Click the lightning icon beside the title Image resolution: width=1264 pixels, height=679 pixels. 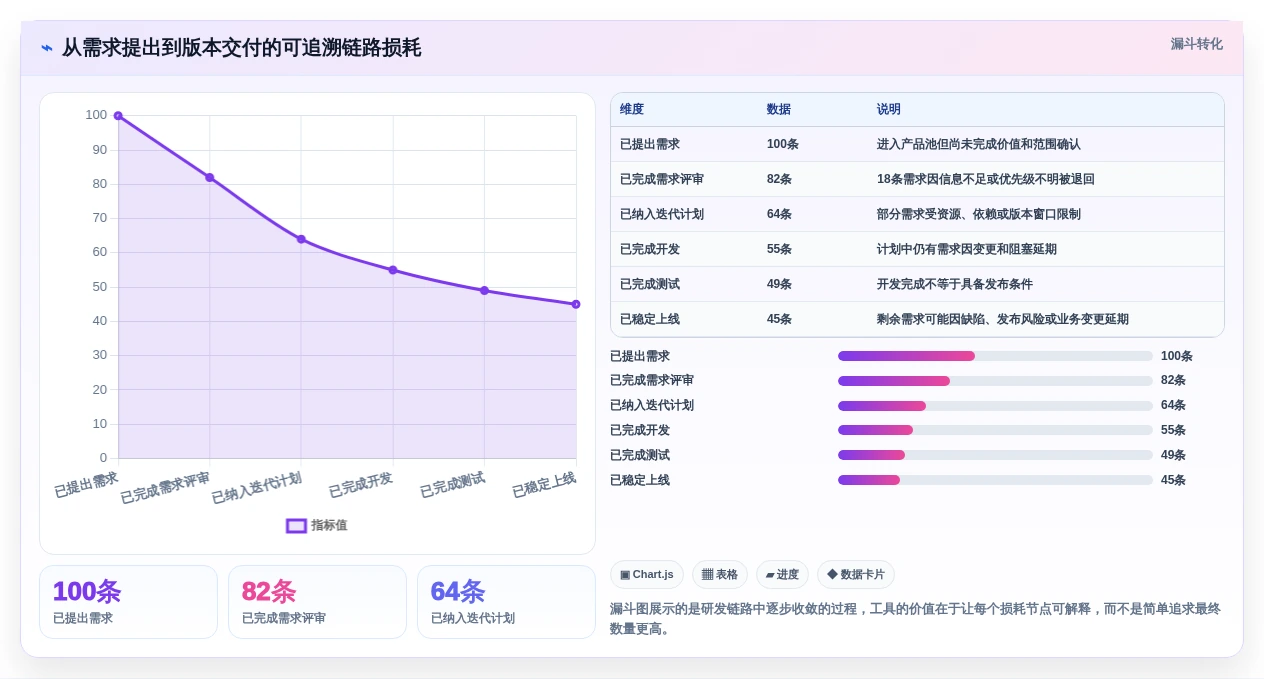pyautogui.click(x=47, y=48)
